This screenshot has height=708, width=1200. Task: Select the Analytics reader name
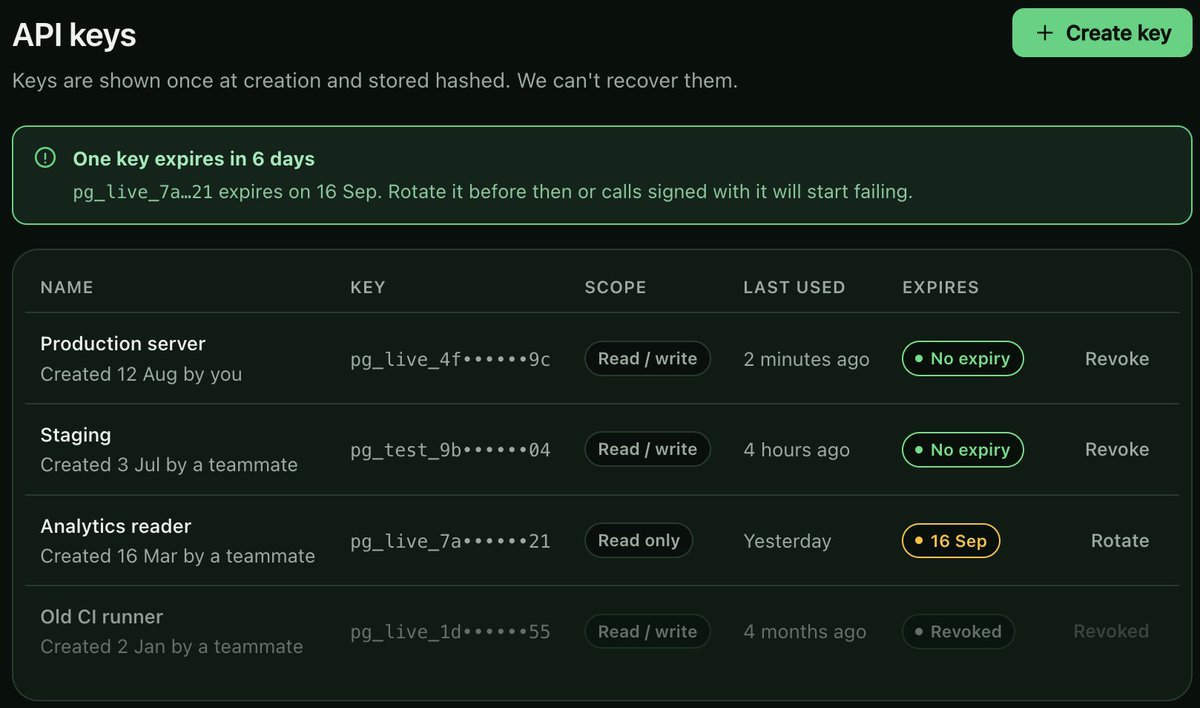pyautogui.click(x=116, y=526)
